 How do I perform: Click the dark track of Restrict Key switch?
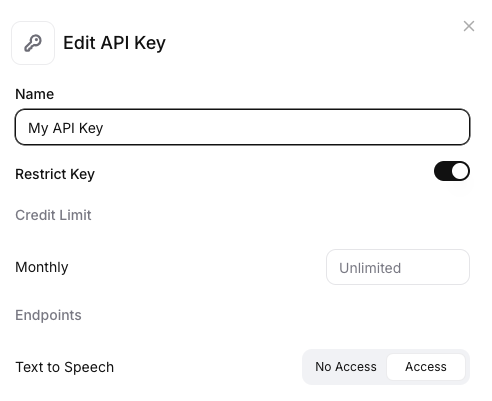pos(443,171)
